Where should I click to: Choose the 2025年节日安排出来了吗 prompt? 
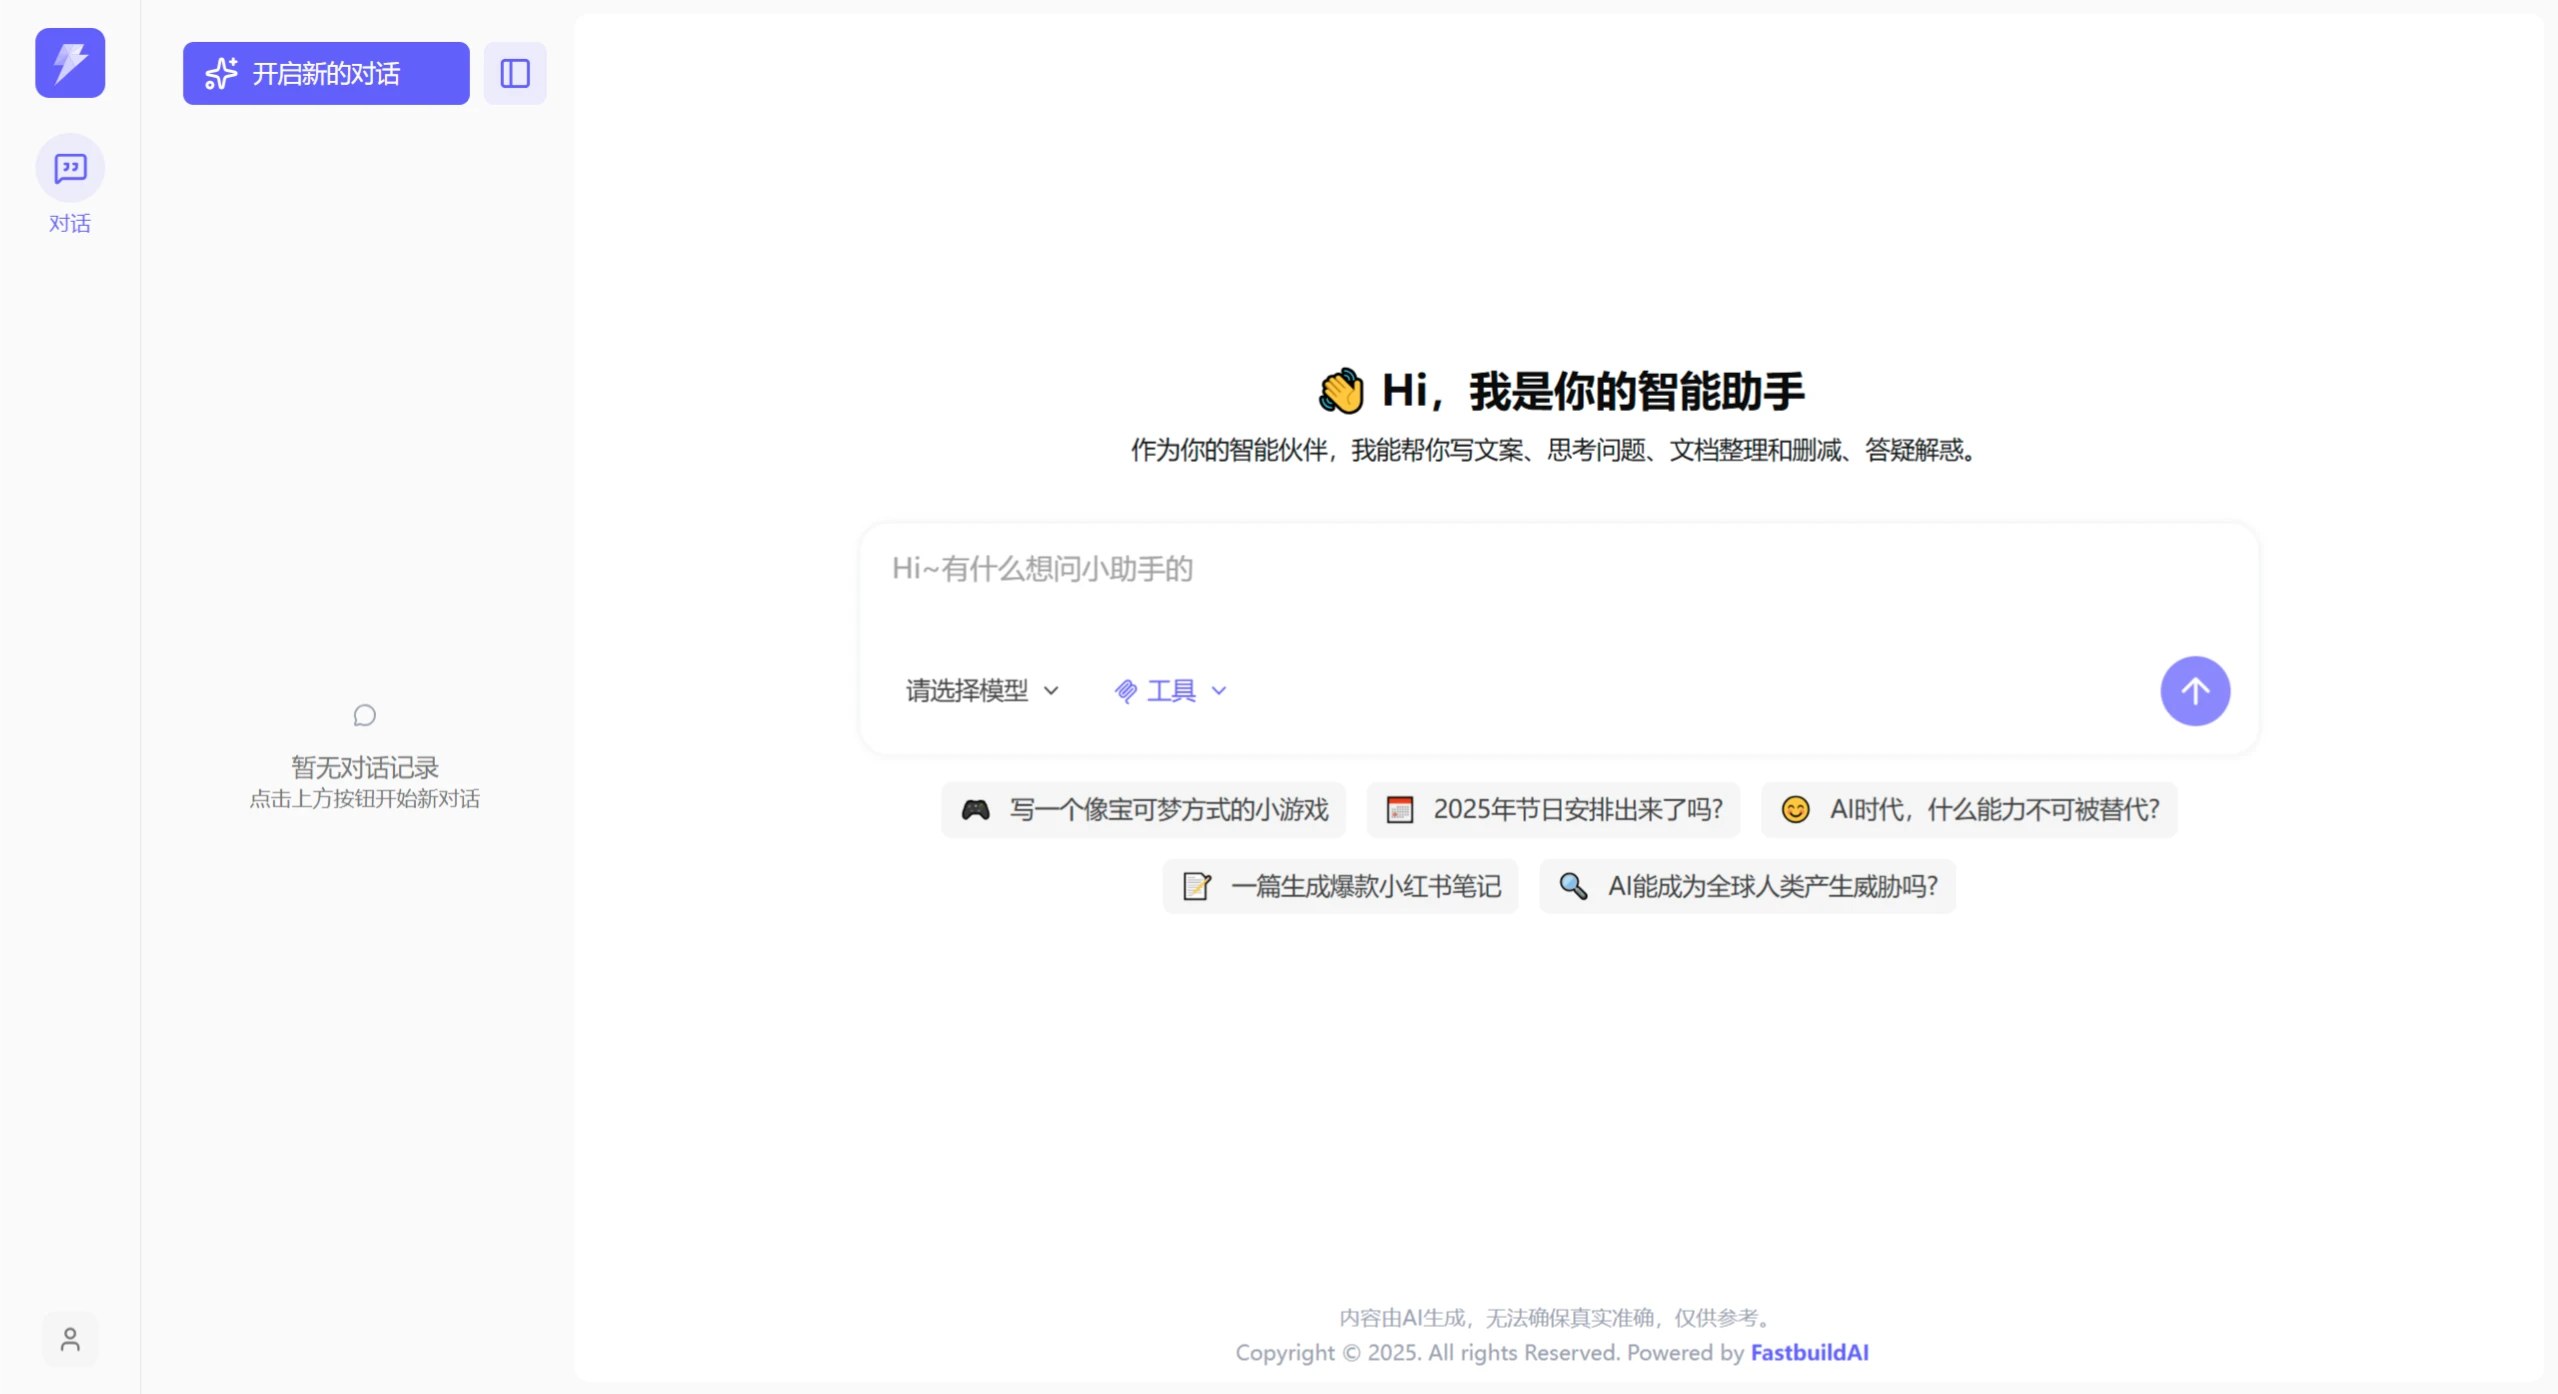point(1551,809)
